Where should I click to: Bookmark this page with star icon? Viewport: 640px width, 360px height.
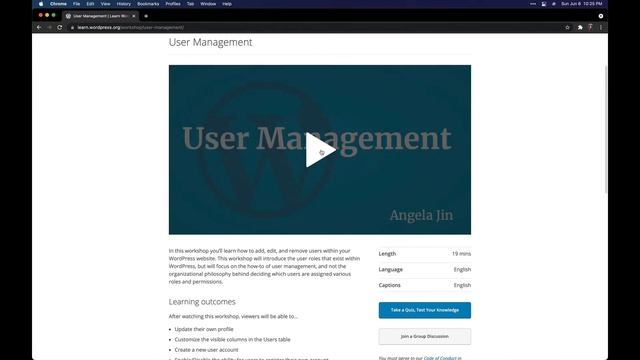[x=567, y=27]
